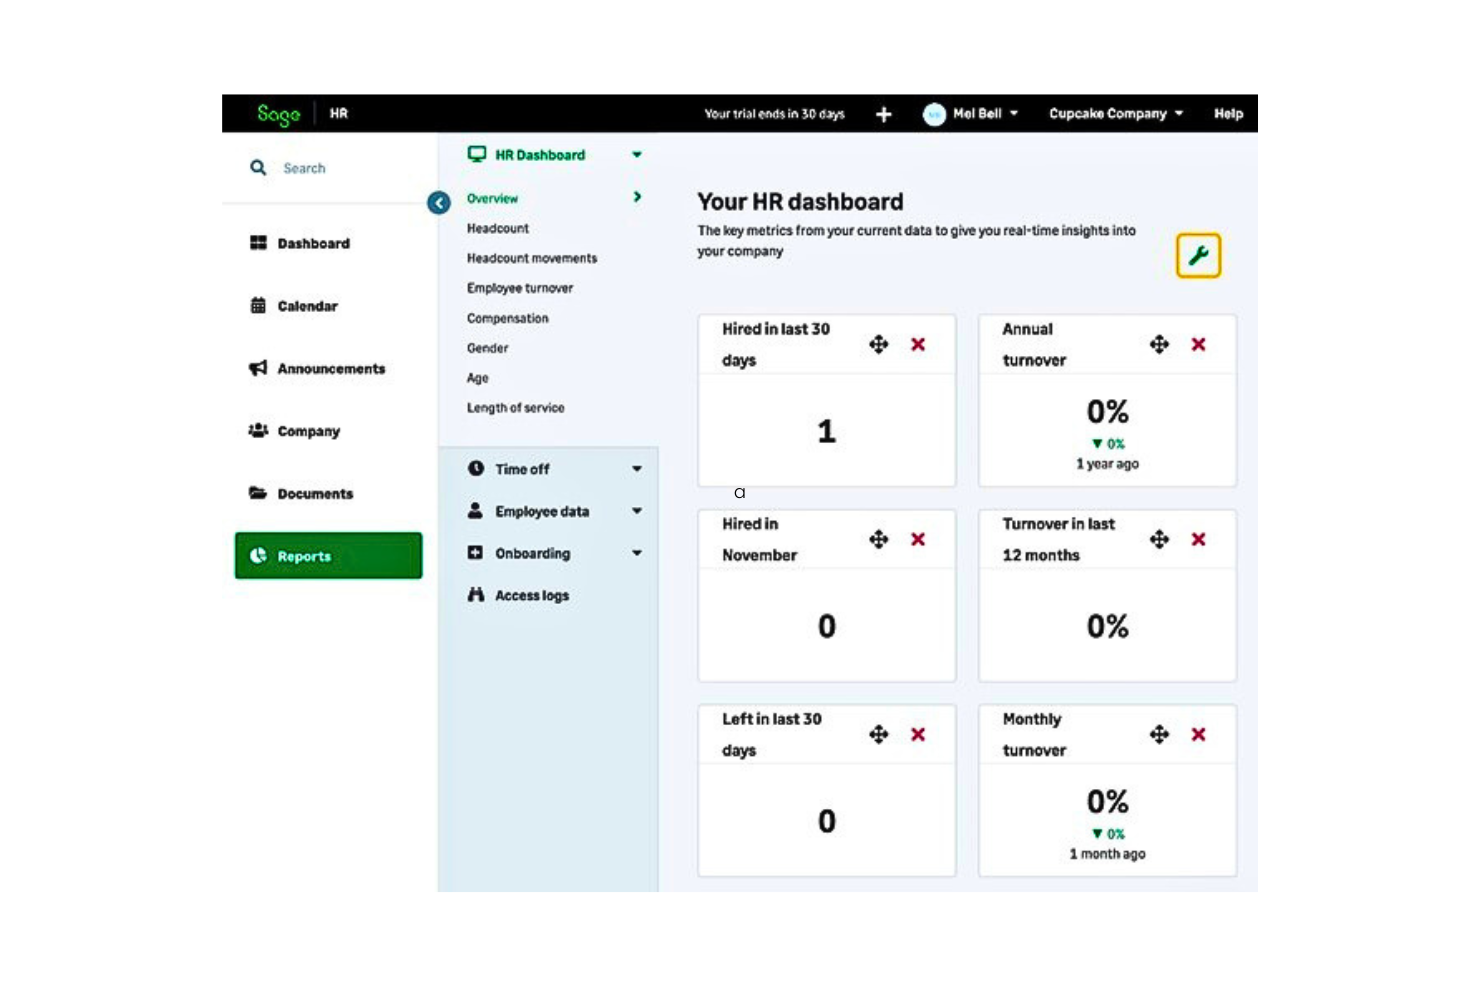Click the Reports pie chart icon

click(258, 555)
